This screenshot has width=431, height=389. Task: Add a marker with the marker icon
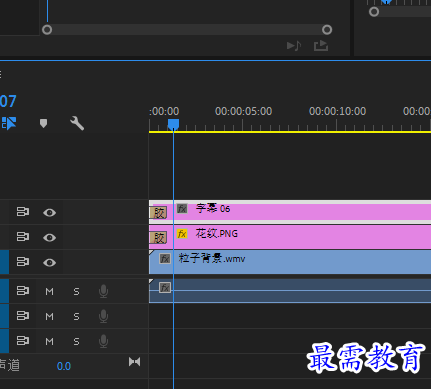click(x=43, y=123)
